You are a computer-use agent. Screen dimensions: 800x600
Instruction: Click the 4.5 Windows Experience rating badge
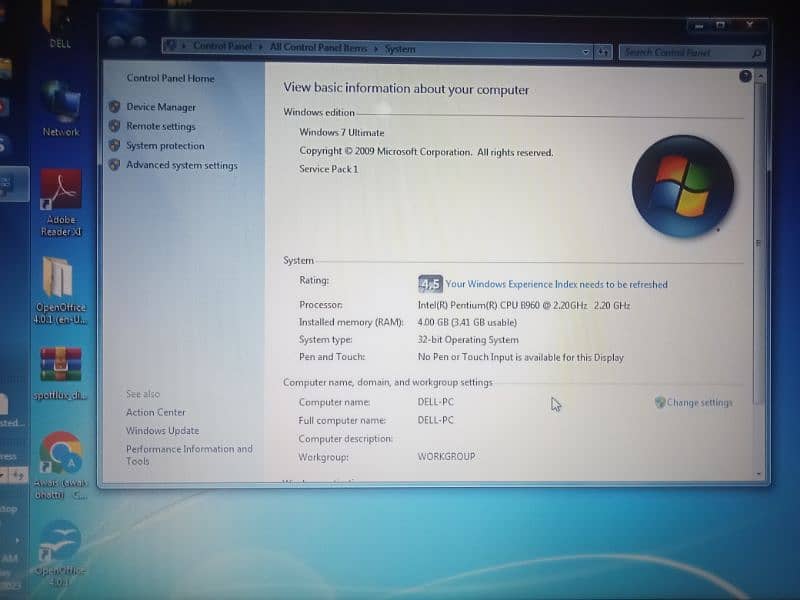pyautogui.click(x=430, y=284)
